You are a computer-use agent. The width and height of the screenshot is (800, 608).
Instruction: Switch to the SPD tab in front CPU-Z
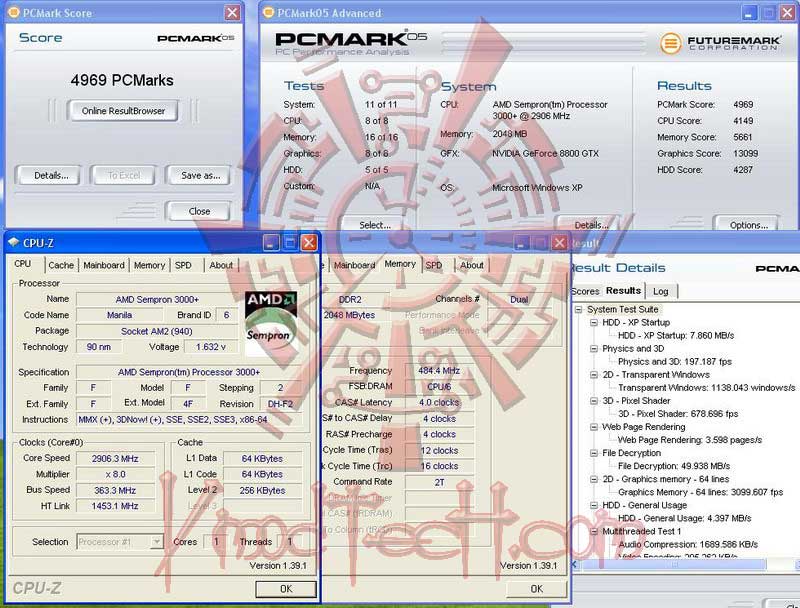tap(183, 265)
